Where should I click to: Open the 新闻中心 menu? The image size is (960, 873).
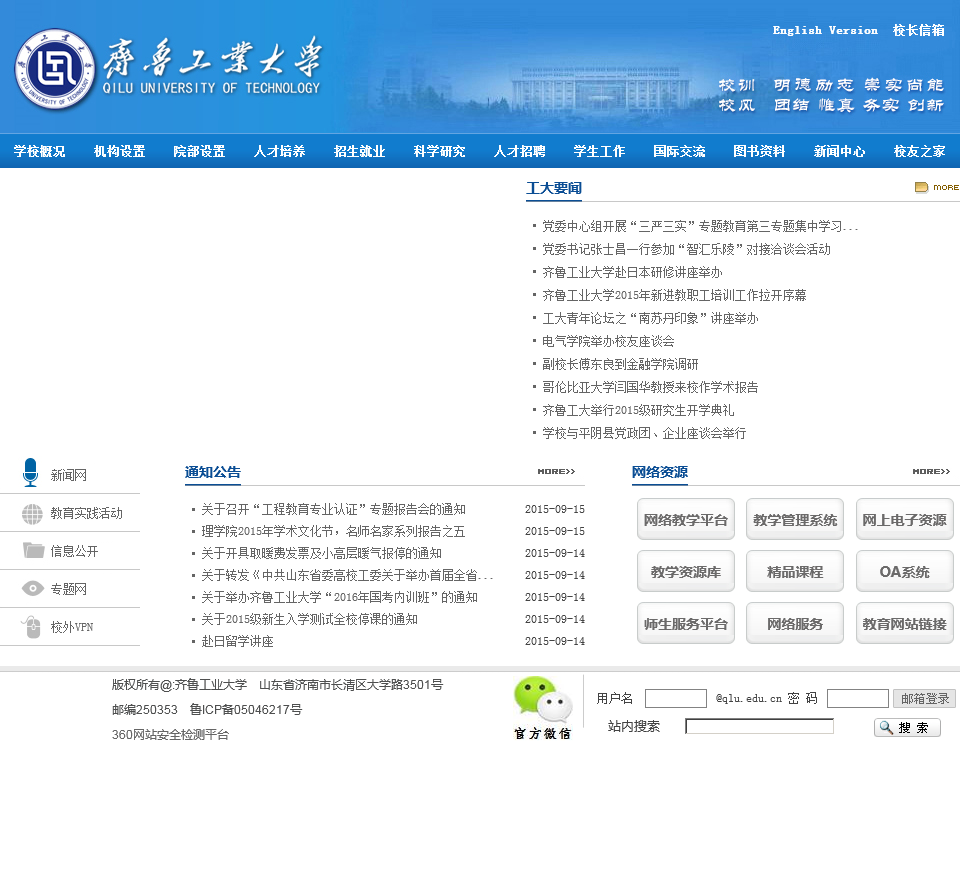click(x=839, y=151)
